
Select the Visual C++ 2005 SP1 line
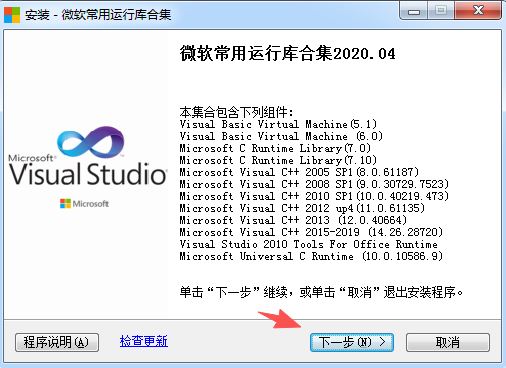pos(299,172)
